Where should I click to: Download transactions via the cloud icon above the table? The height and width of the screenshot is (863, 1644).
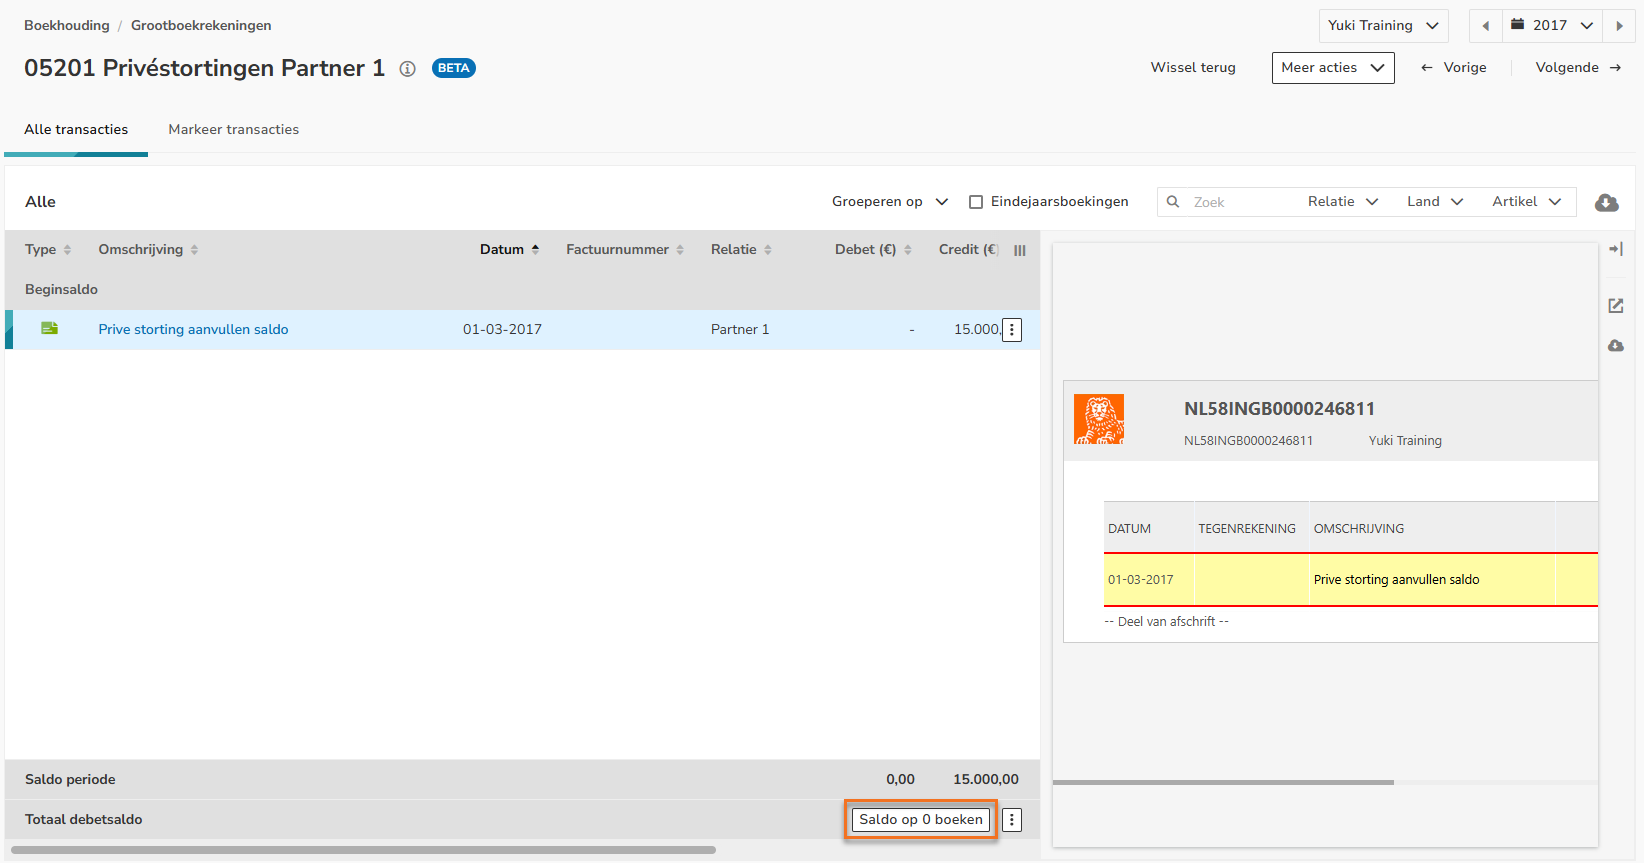(x=1607, y=202)
